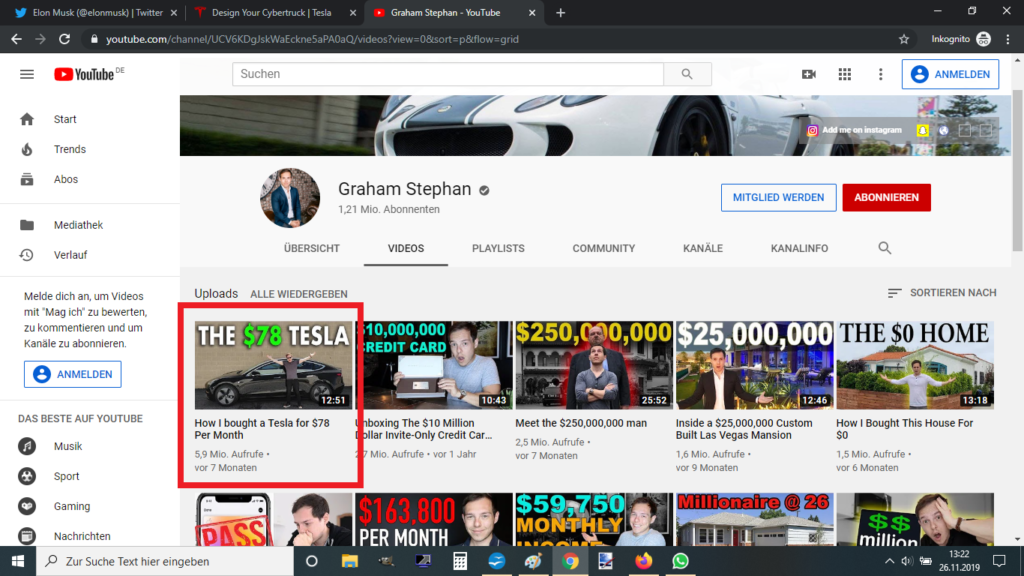Open Snapchat link icon on banner
The height and width of the screenshot is (576, 1024).
click(x=922, y=131)
